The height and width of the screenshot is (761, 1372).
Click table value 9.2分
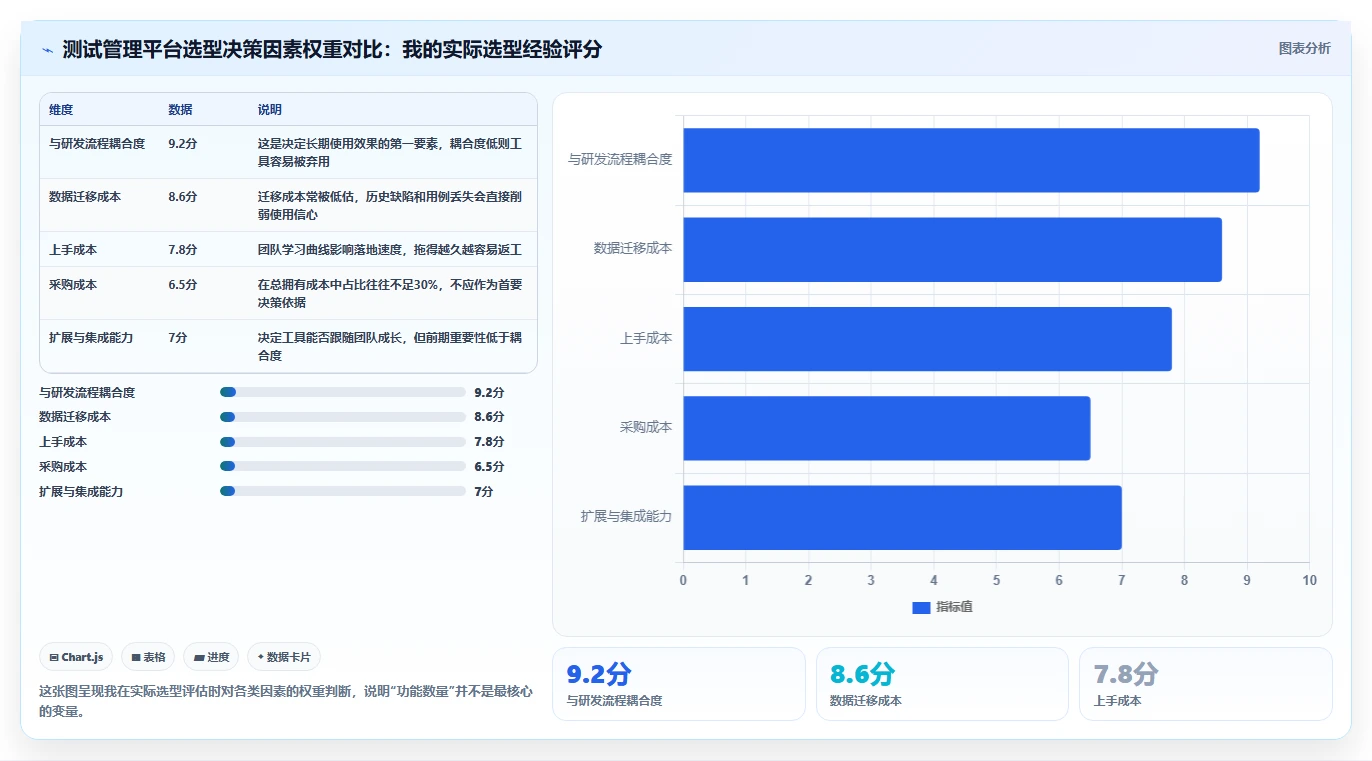pos(183,144)
